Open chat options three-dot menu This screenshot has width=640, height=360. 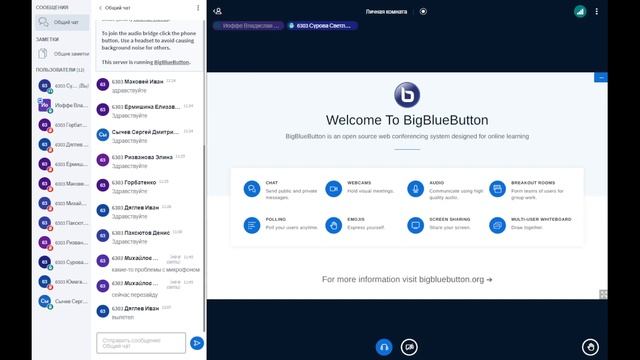(198, 8)
